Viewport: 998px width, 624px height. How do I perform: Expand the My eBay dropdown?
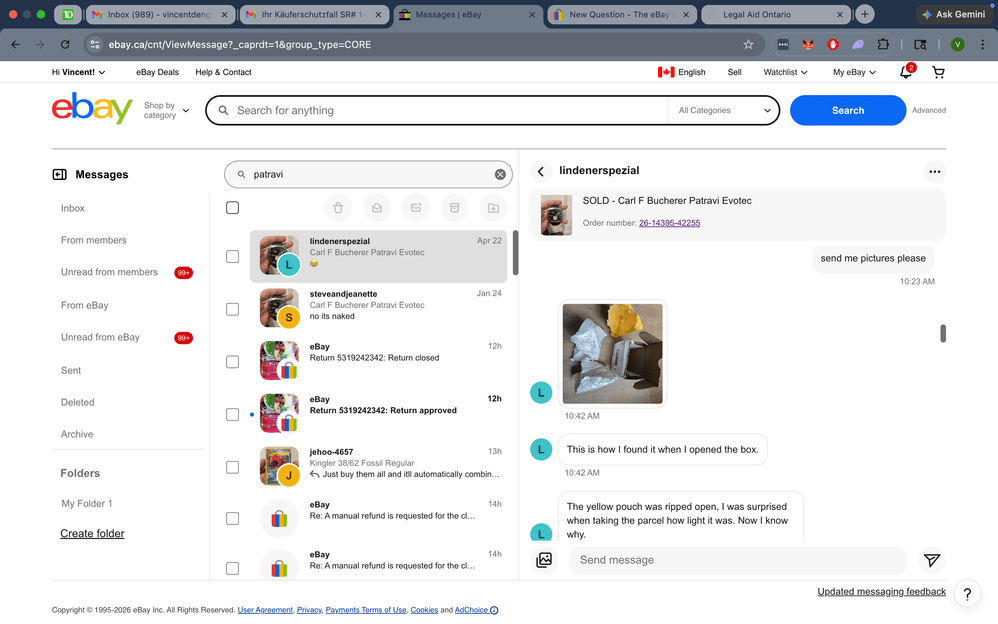(854, 73)
